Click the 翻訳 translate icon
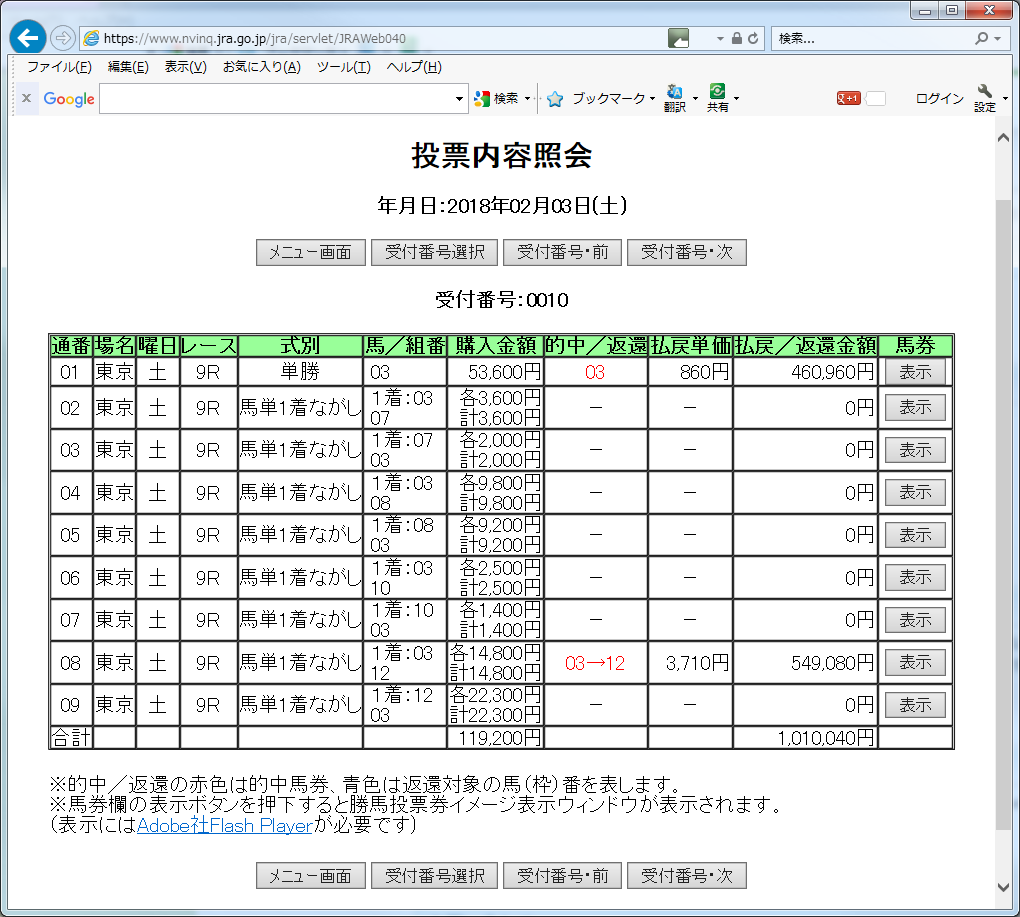The image size is (1020, 917). coord(675,98)
